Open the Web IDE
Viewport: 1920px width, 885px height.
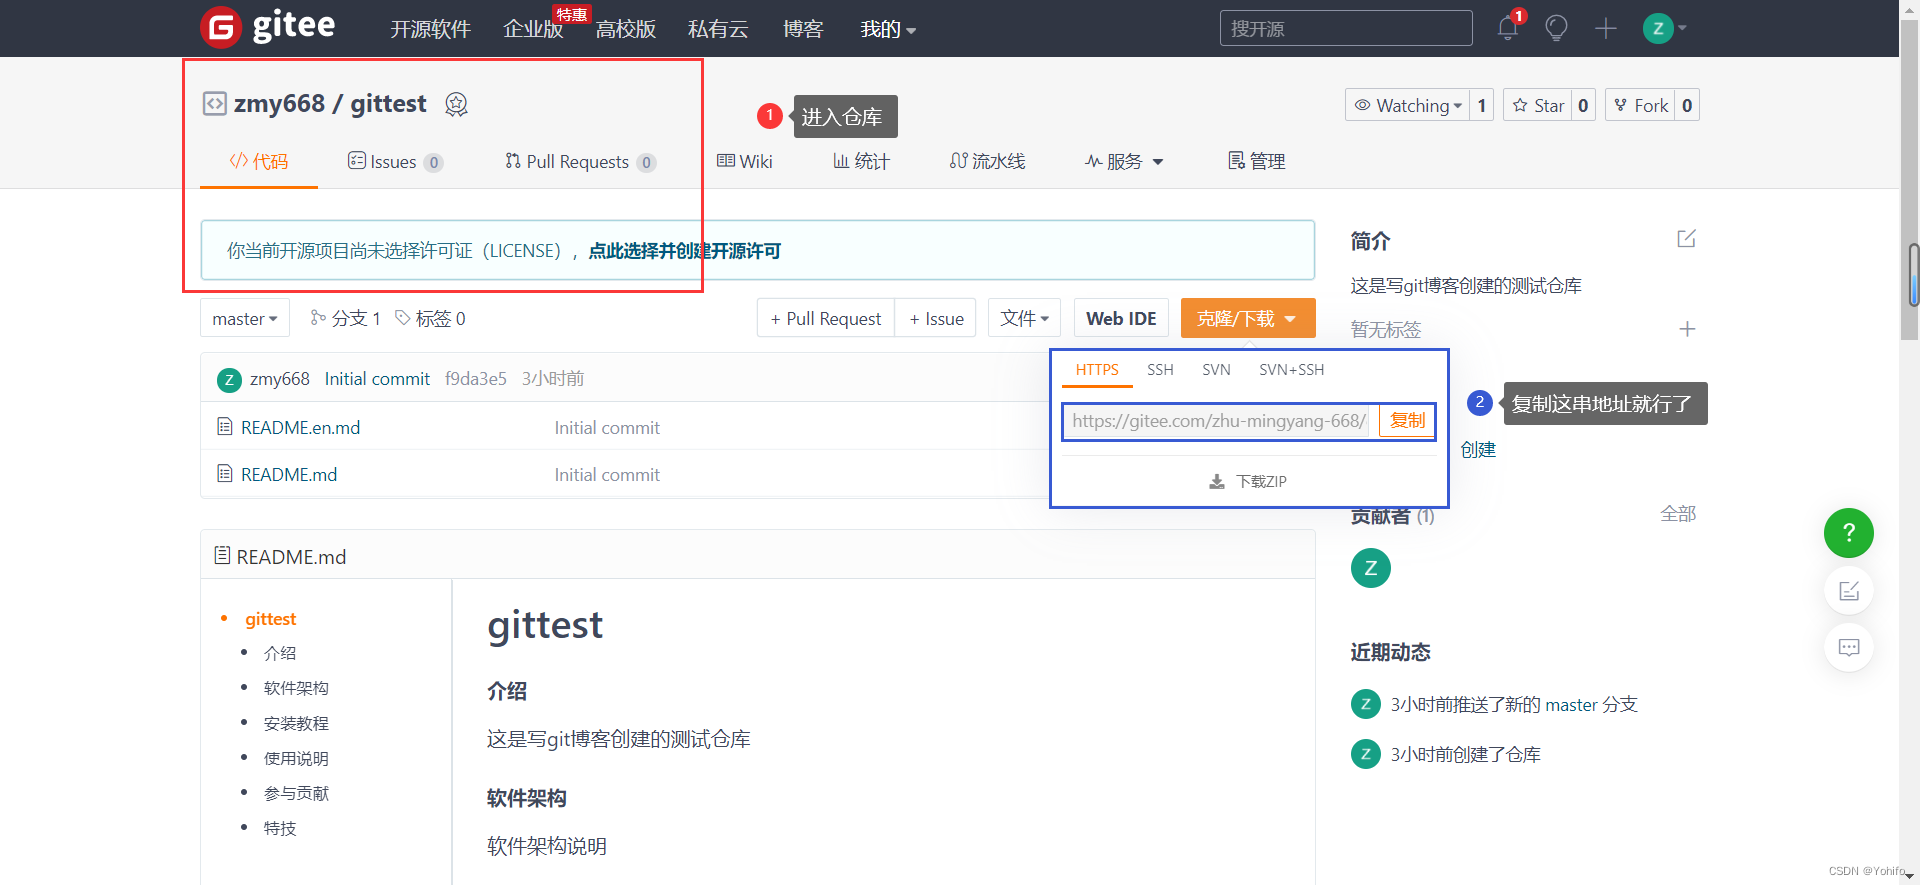(1121, 318)
